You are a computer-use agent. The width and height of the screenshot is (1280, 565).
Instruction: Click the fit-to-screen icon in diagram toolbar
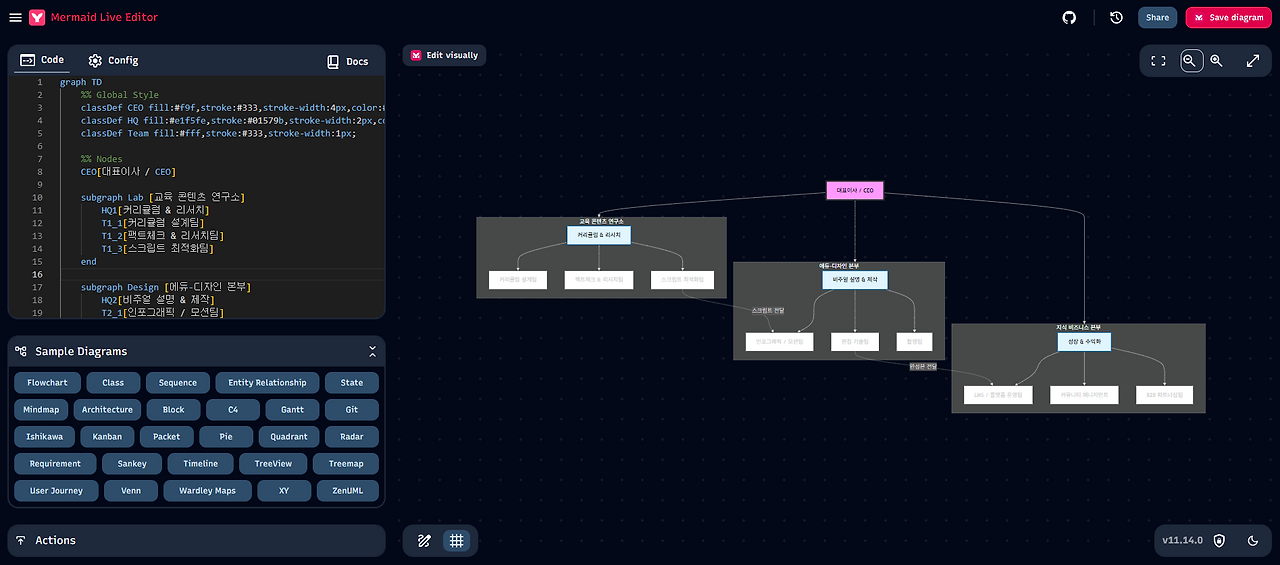click(1158, 61)
